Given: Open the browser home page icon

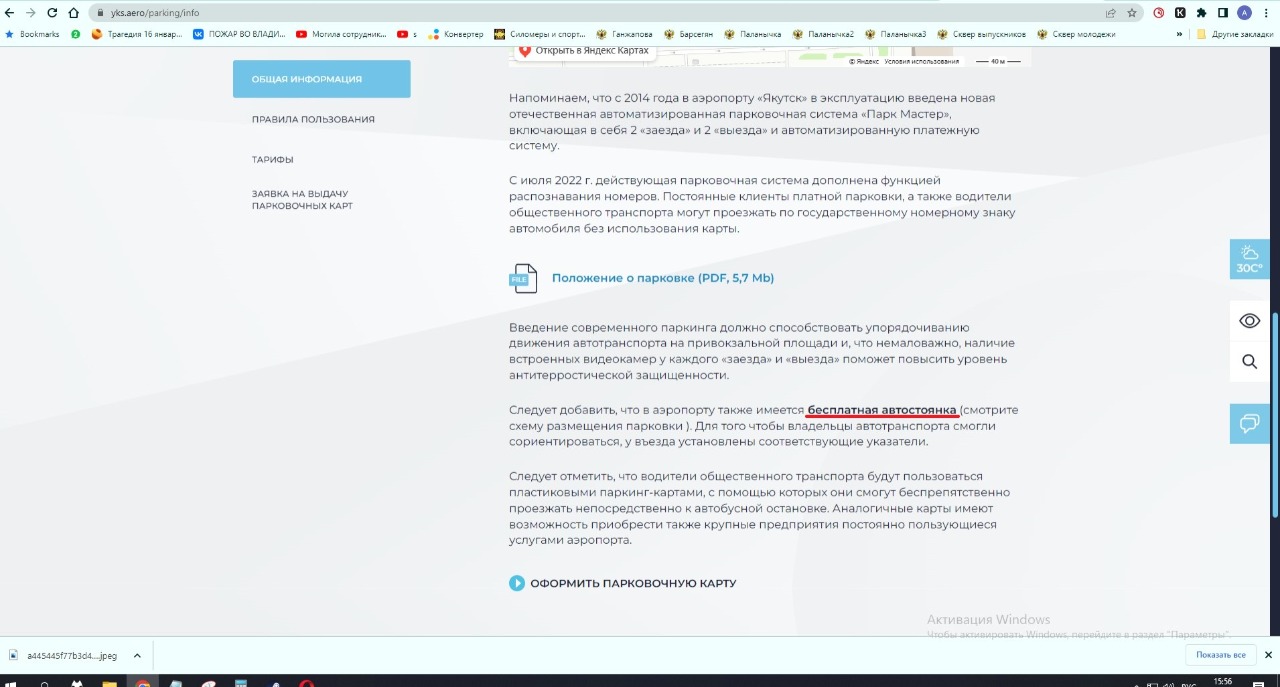Looking at the screenshot, I should click(73, 13).
